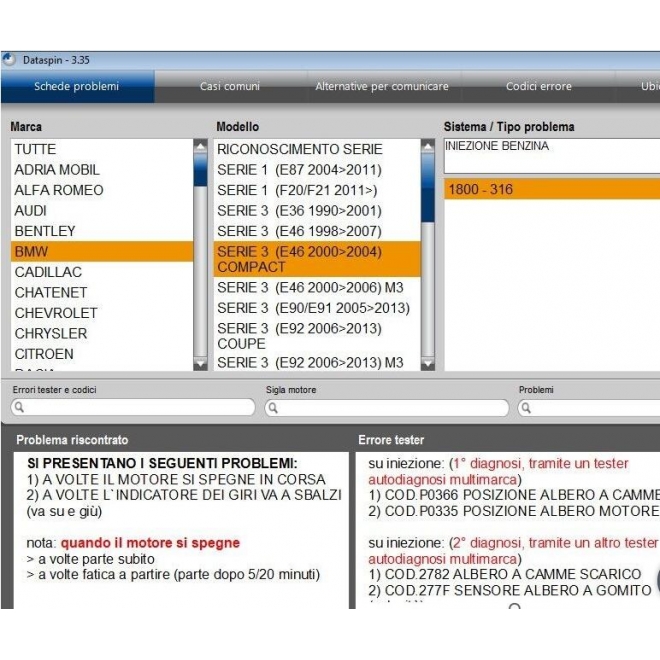The height and width of the screenshot is (660, 660).
Task: Click line A VOLTE IL MOTORE SI SPEGNE IN CORSA
Action: 176,479
